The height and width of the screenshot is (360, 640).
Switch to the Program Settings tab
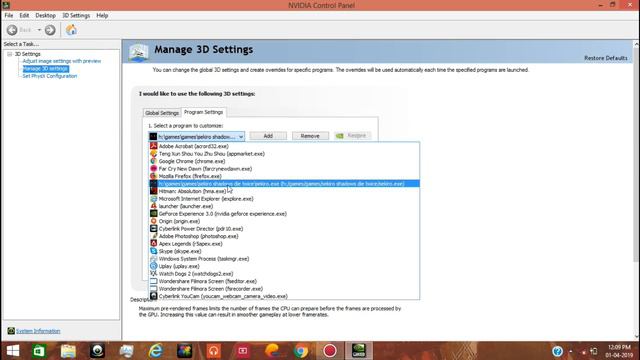(203, 112)
